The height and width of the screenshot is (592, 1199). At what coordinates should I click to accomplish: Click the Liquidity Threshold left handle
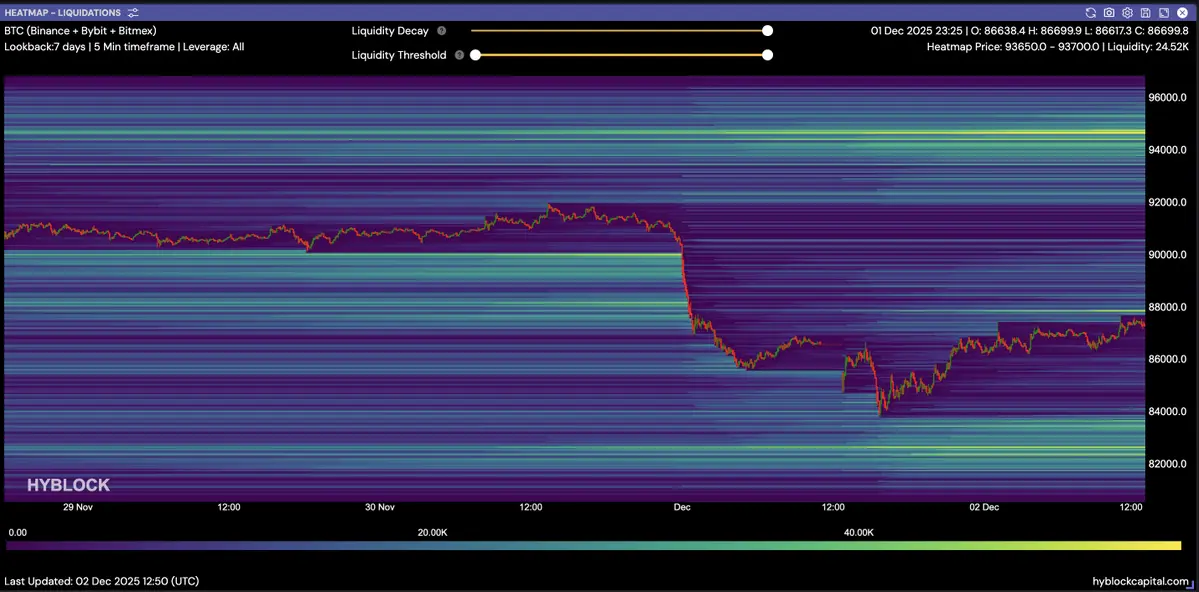[476, 55]
